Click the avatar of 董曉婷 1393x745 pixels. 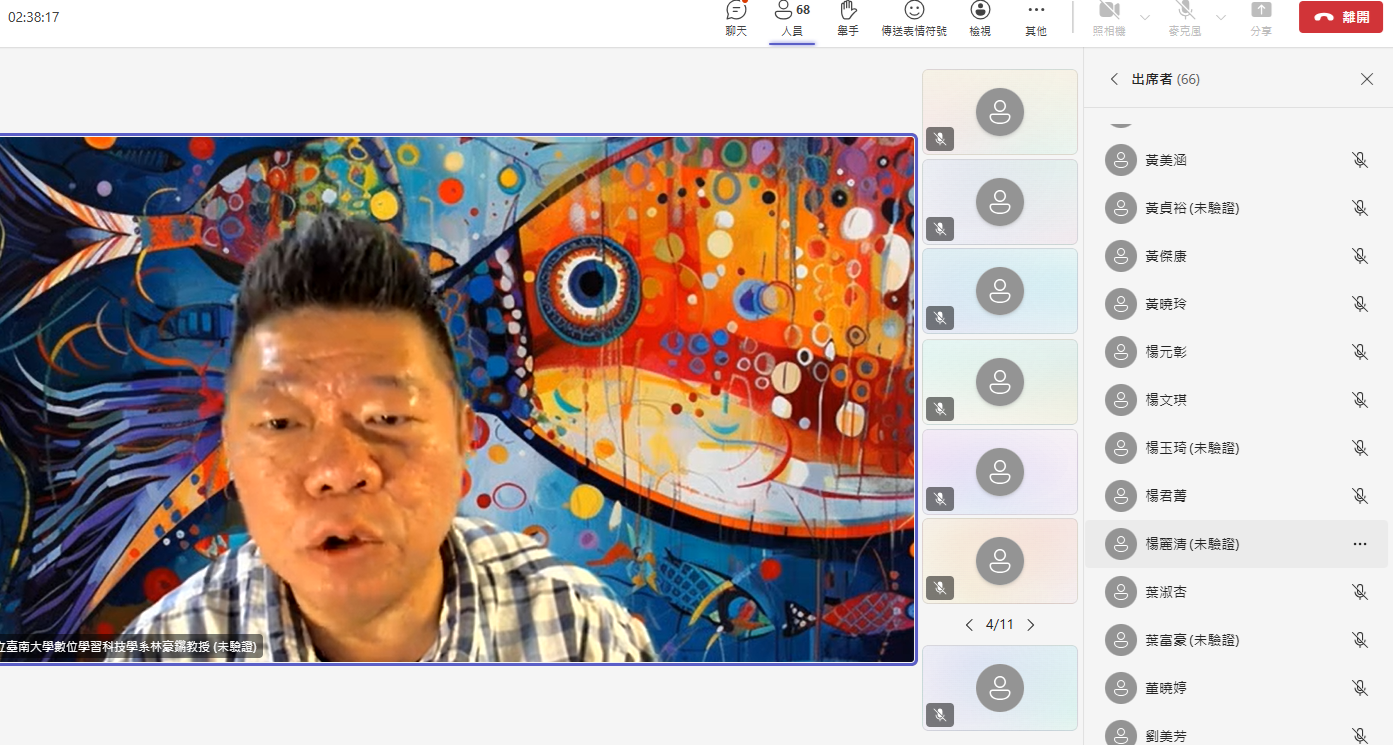pos(1121,688)
